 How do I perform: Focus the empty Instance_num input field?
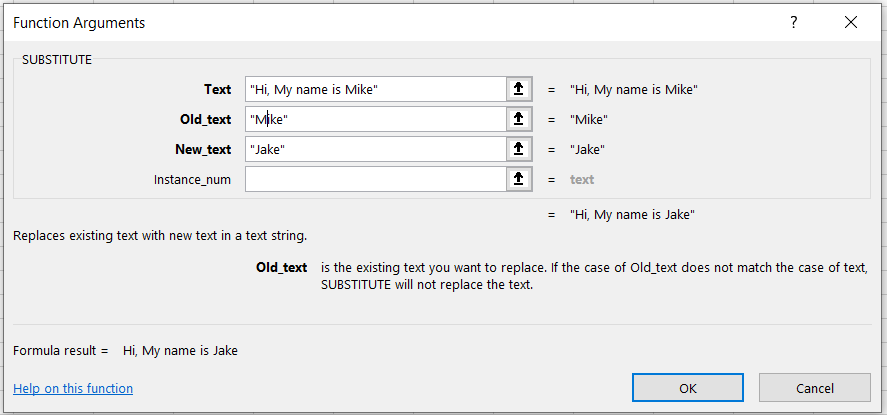[375, 179]
